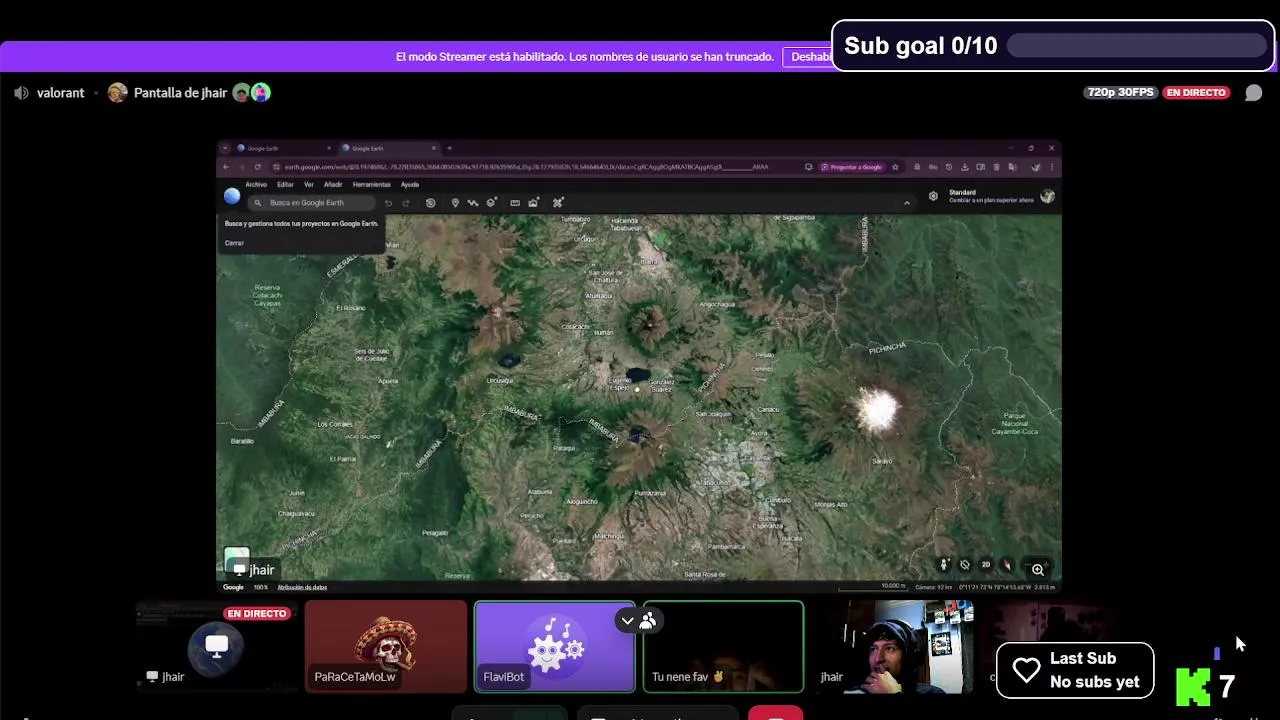The width and height of the screenshot is (1280, 720).
Task: Click the redo arrow in Google Earth toolbar
Action: pos(405,203)
